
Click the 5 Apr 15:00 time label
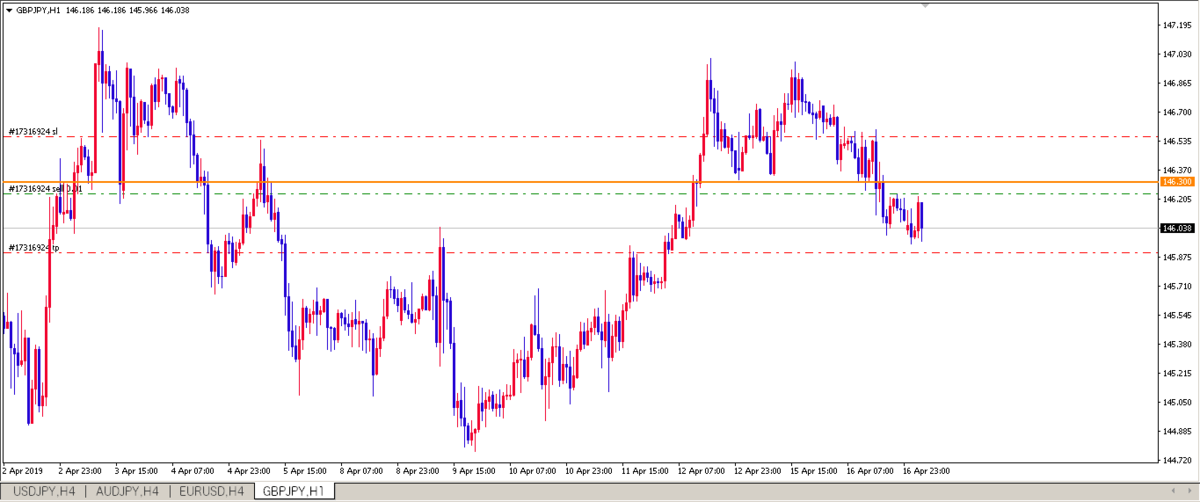pyautogui.click(x=306, y=470)
